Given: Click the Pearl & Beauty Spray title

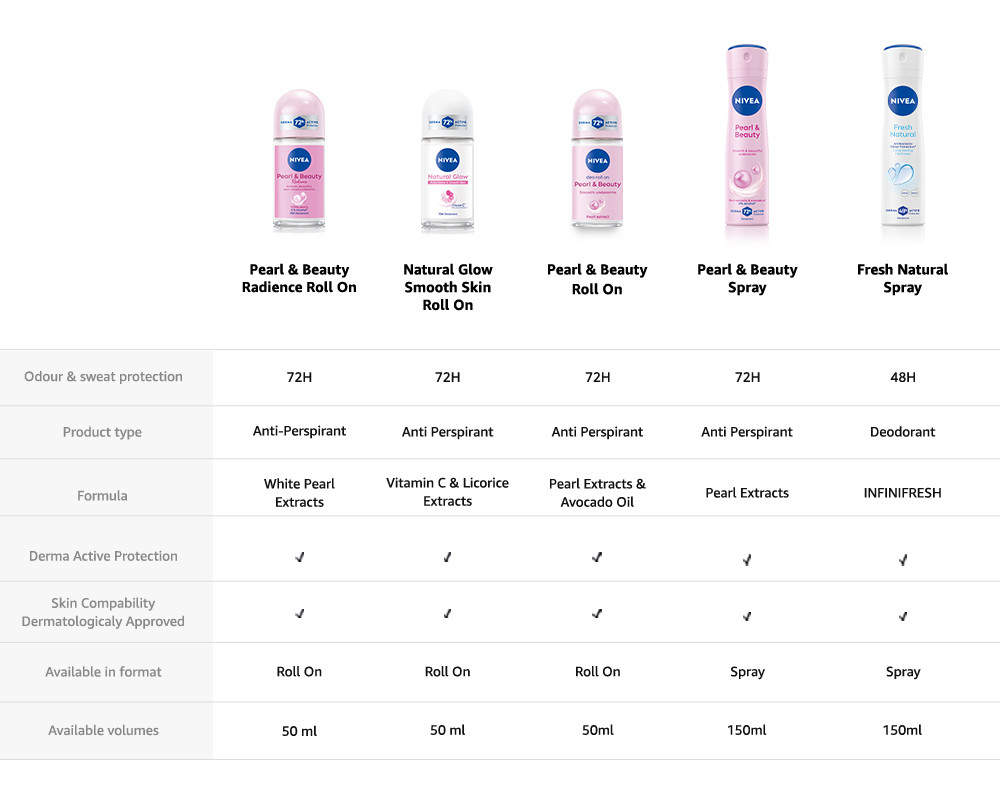Looking at the screenshot, I should pyautogui.click(x=747, y=278).
